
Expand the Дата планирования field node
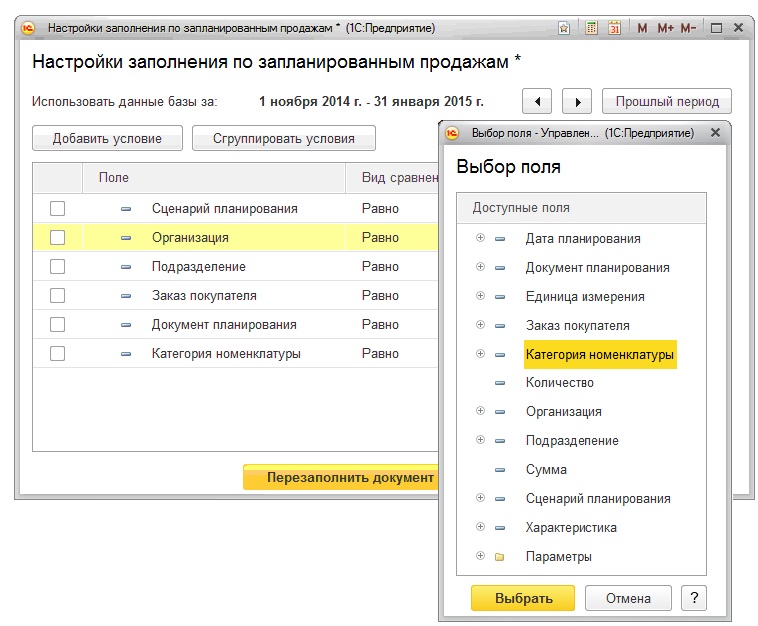click(480, 237)
